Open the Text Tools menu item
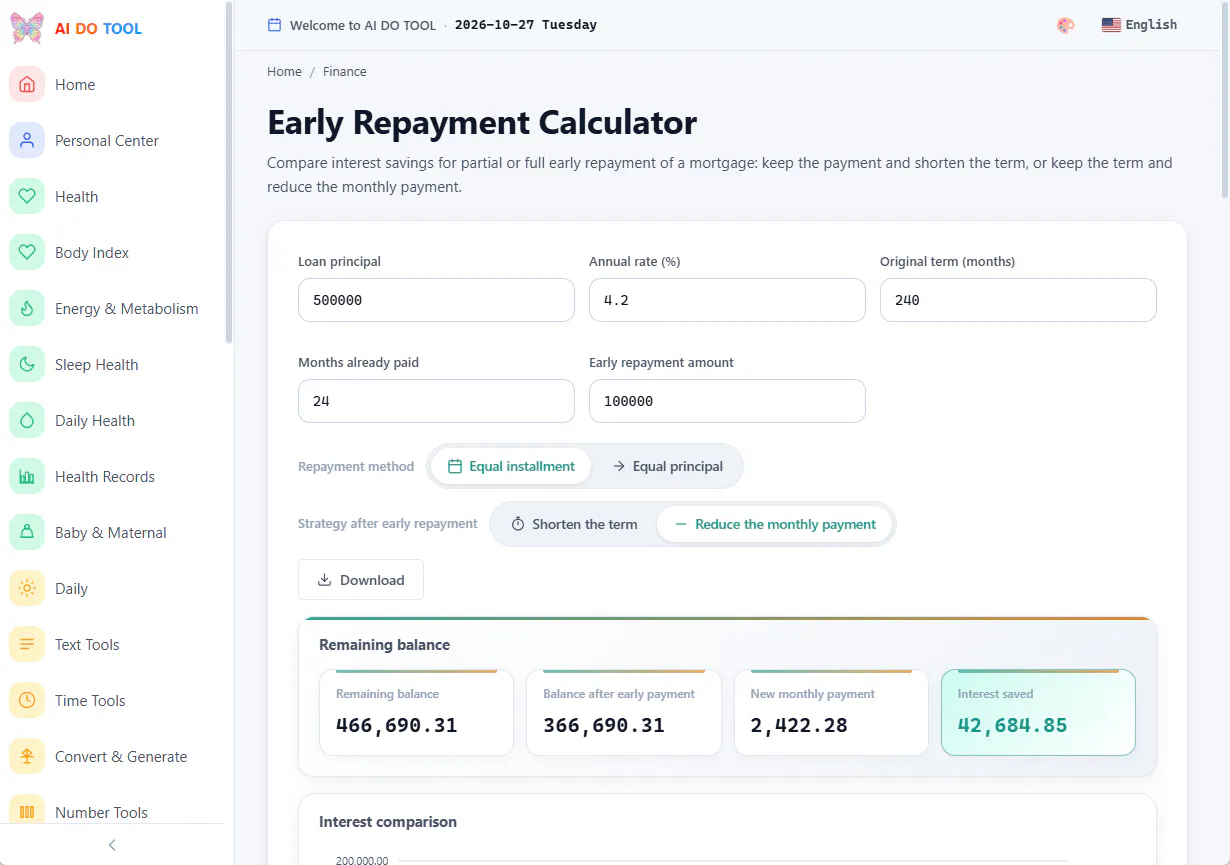 click(x=112, y=645)
